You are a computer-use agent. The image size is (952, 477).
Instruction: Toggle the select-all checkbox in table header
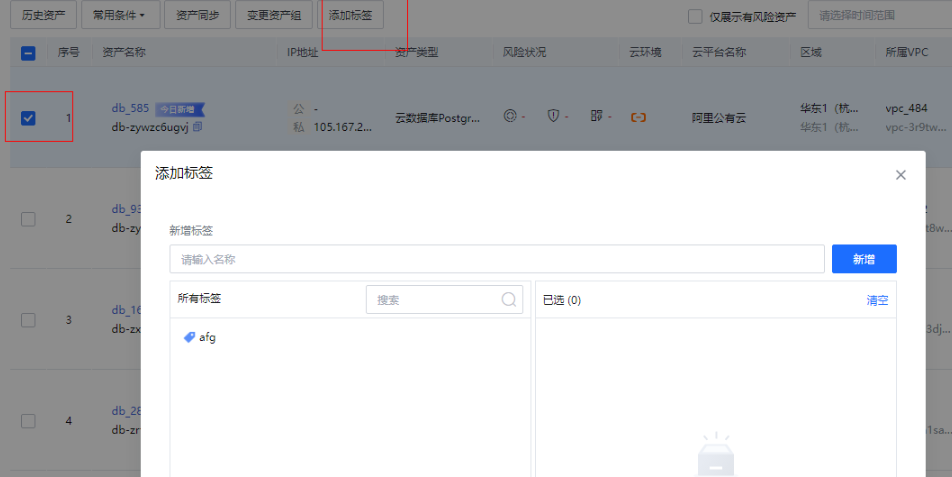[28, 53]
